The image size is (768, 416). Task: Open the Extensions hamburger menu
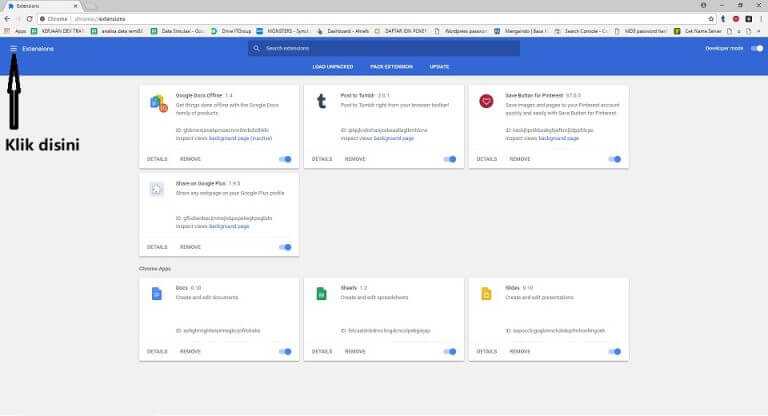tap(13, 48)
